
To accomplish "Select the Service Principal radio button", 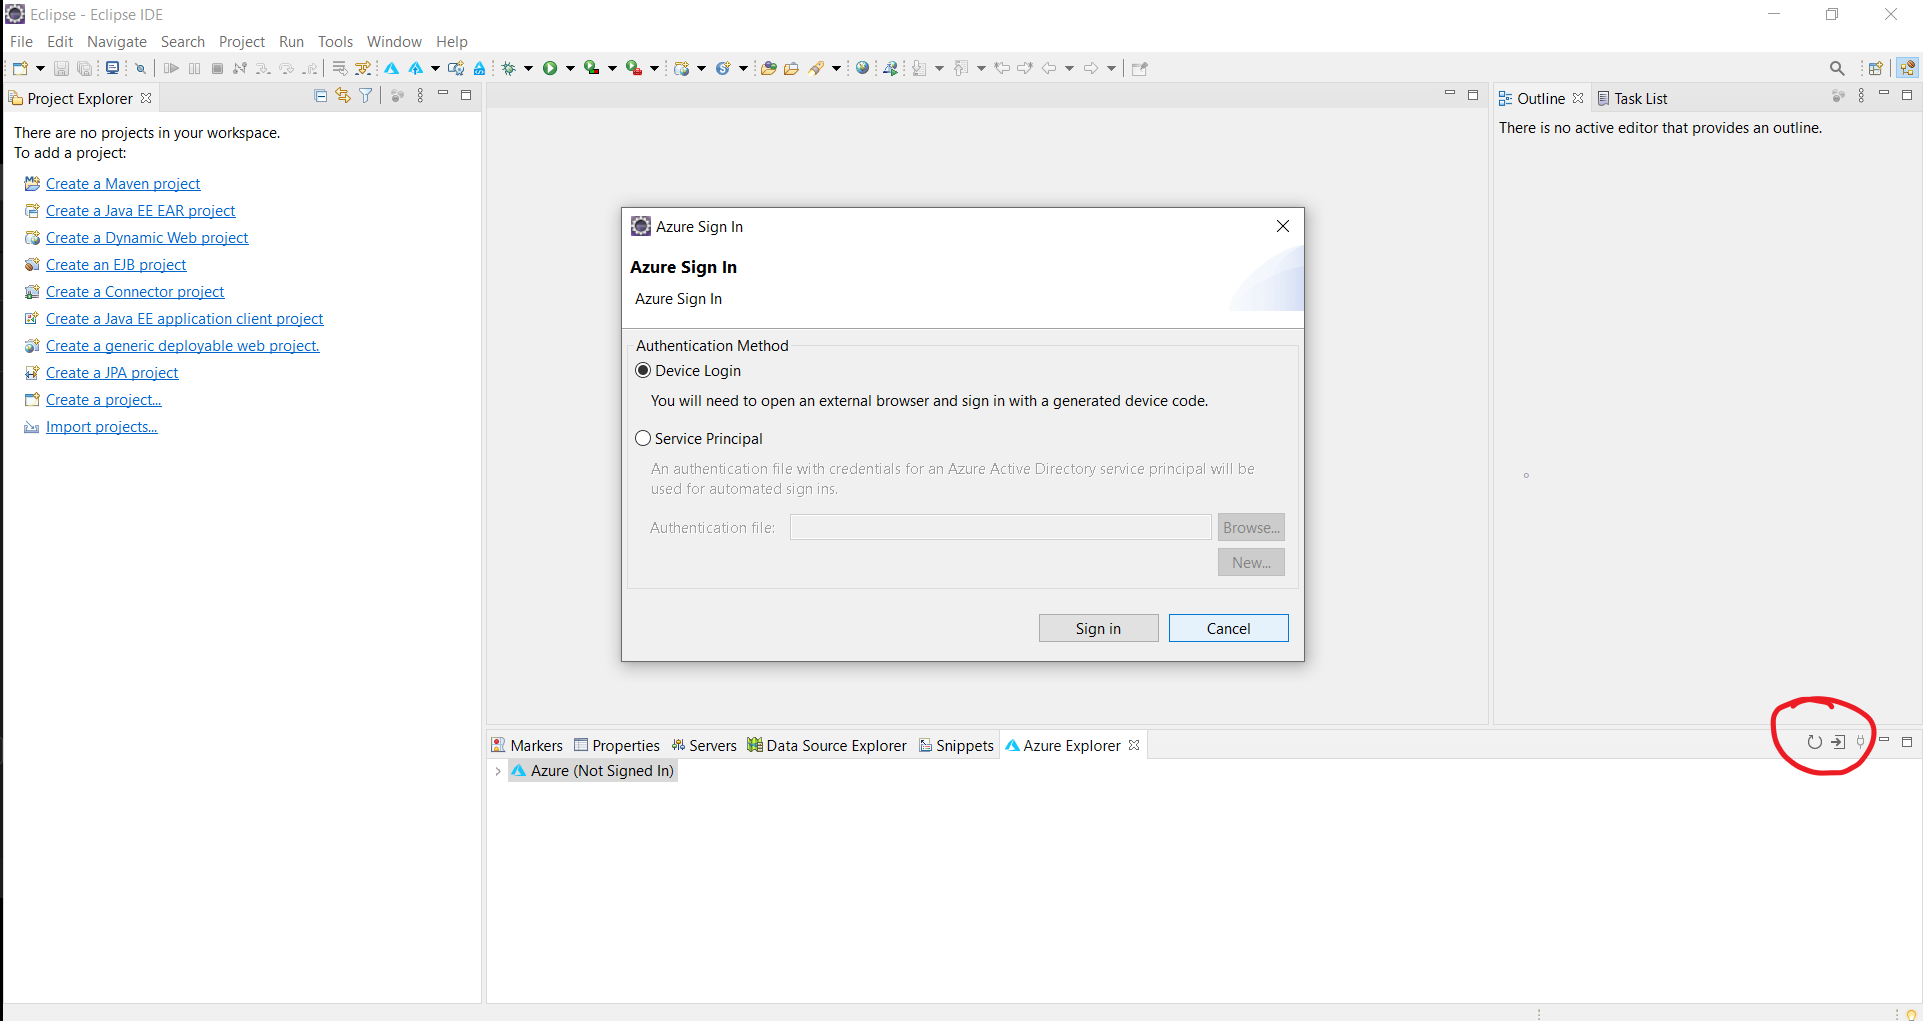I will pyautogui.click(x=643, y=438).
